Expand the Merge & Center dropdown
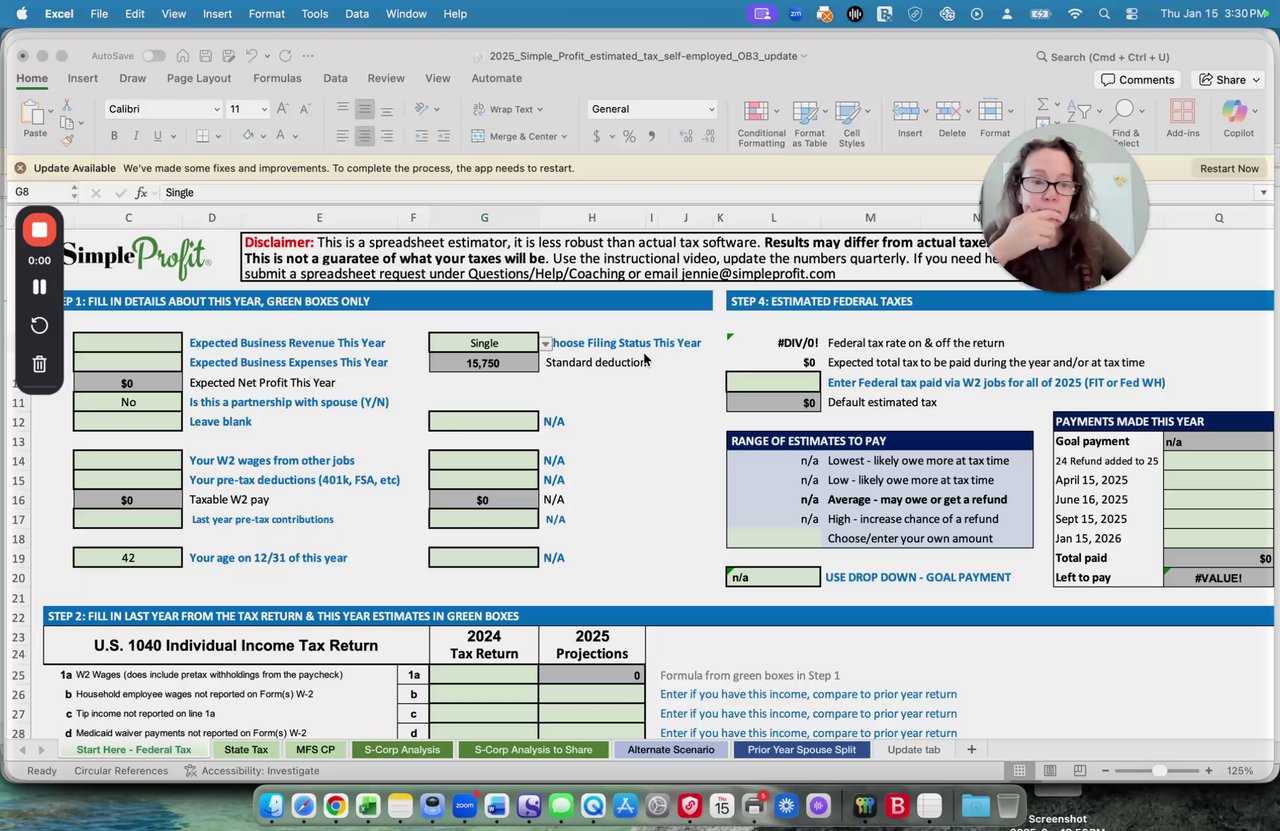The width and height of the screenshot is (1280, 831). [x=565, y=137]
